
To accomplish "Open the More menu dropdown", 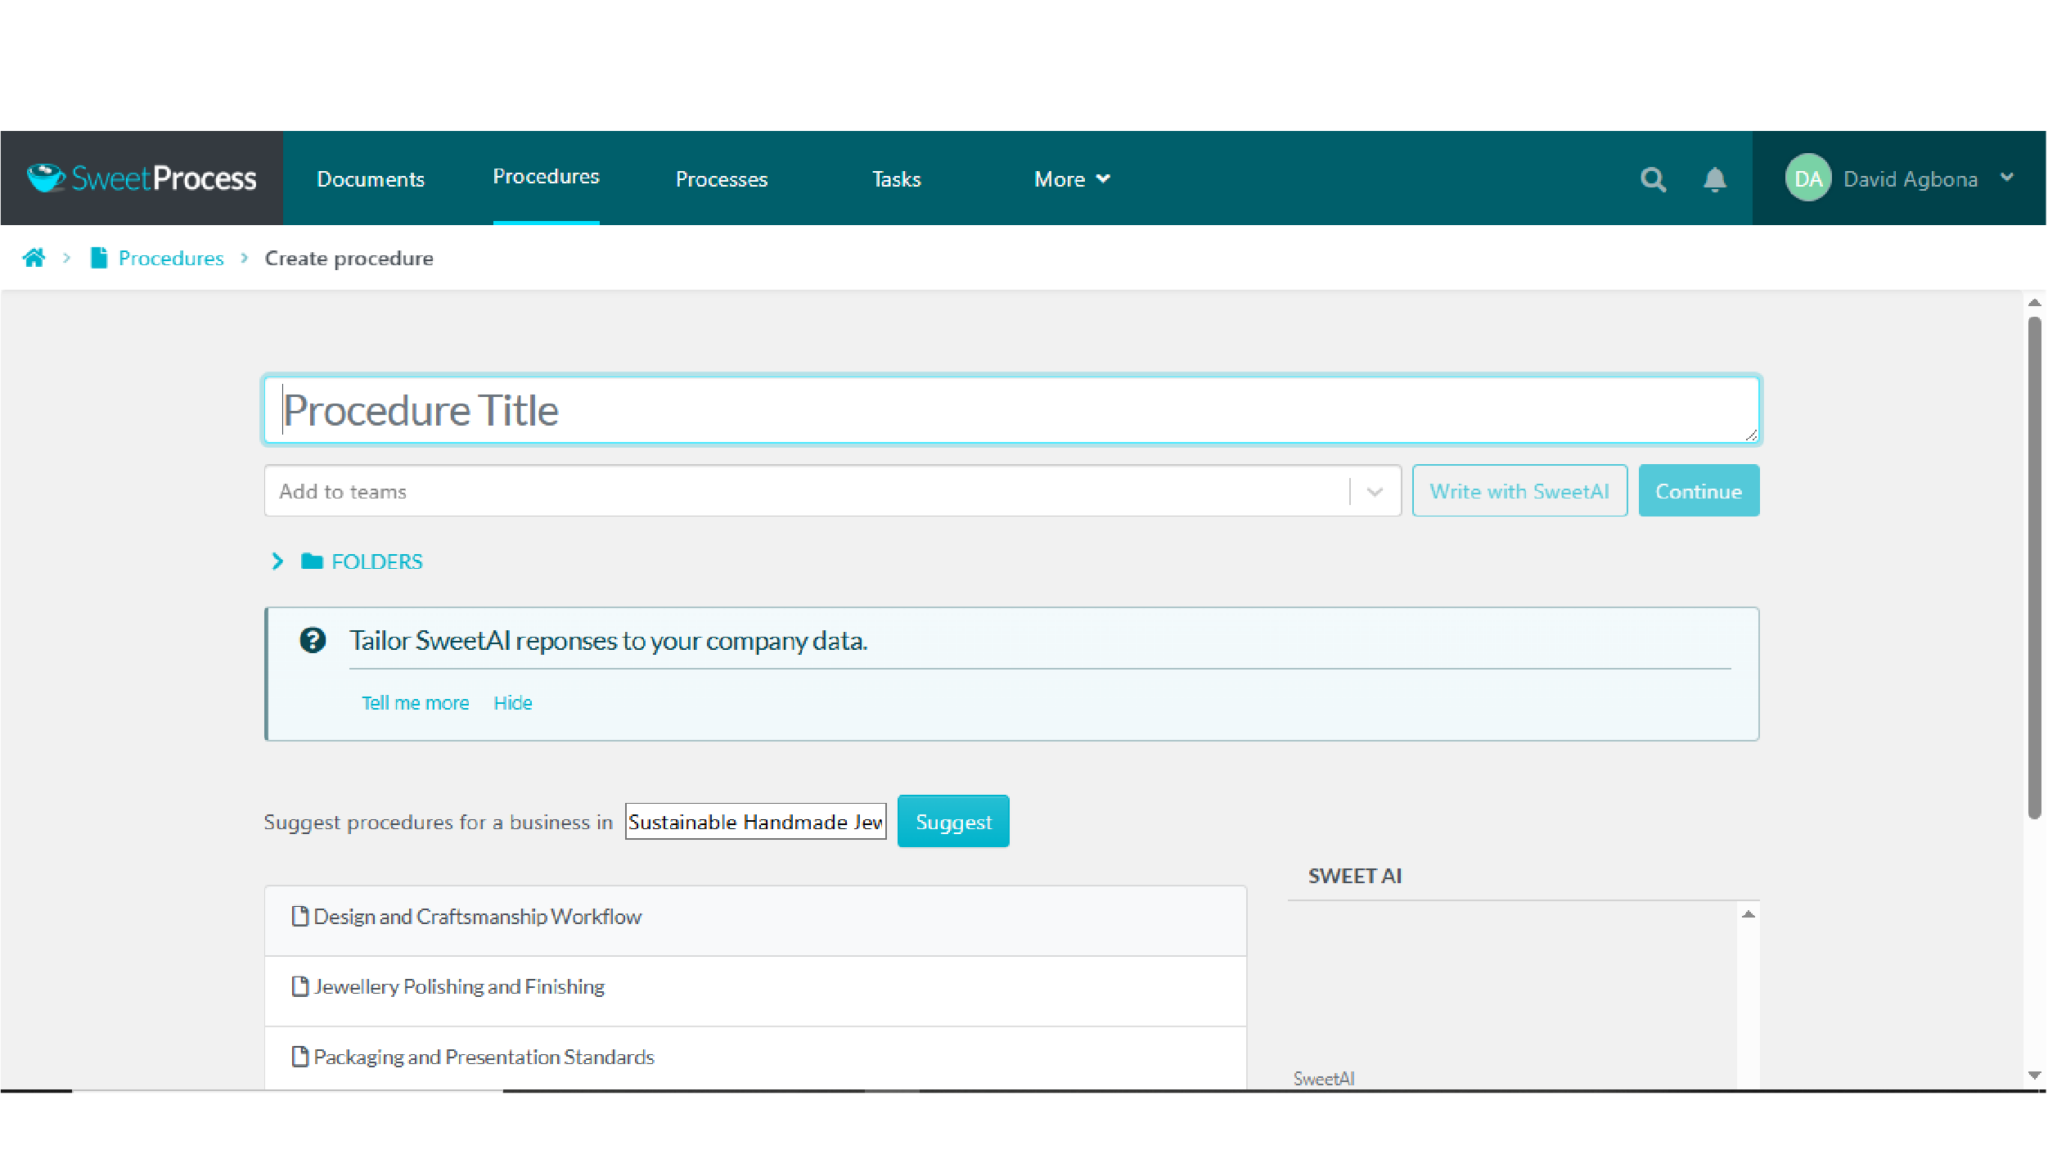I will point(1072,179).
